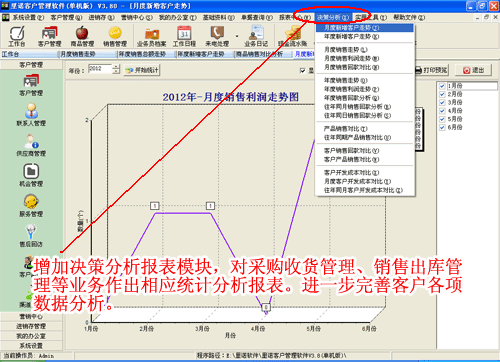Toggle the 3月份 checkbox
The width and height of the screenshot is (500, 362).
tap(442, 102)
